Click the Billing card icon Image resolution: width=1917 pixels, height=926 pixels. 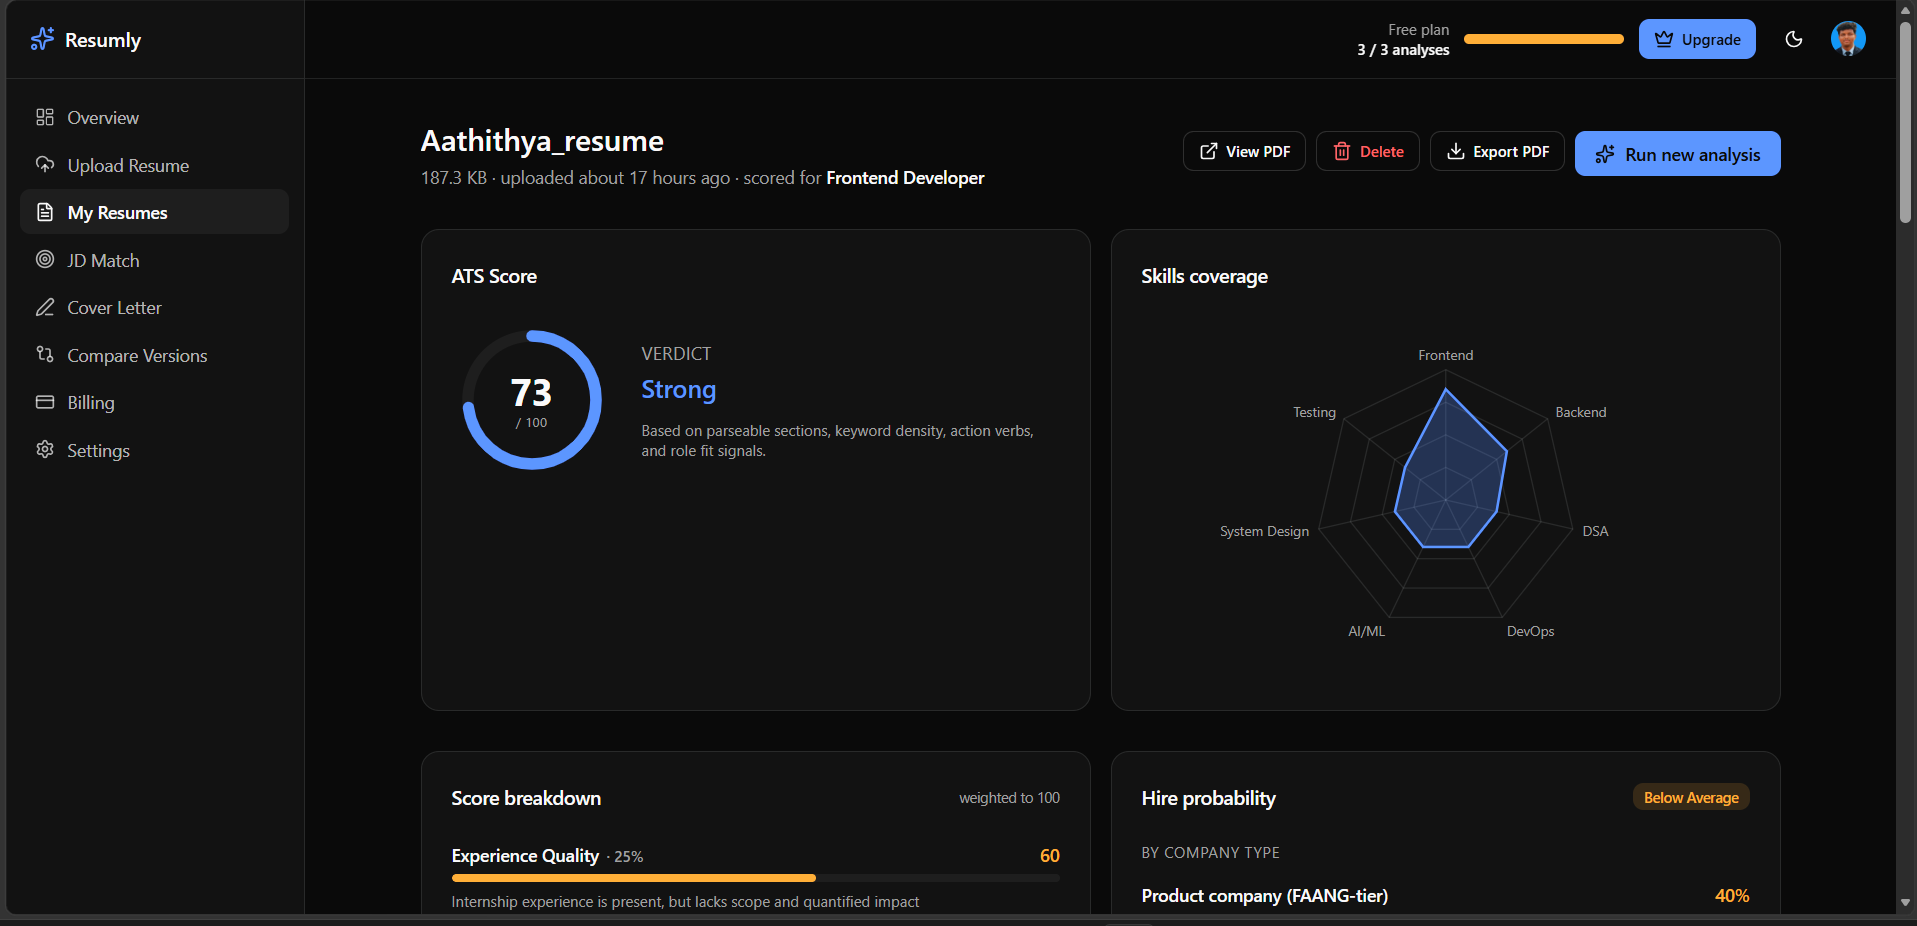pos(45,402)
